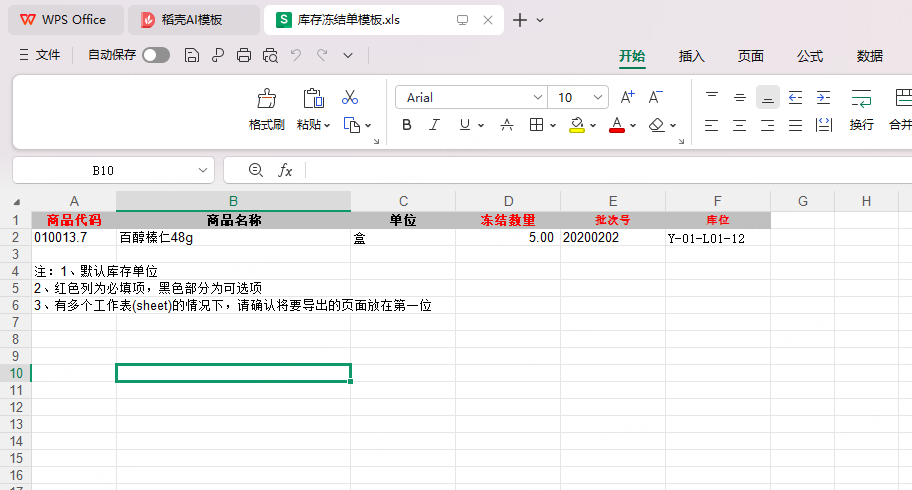The height and width of the screenshot is (490, 912).
Task: Apply the yellow fill color swatch
Action: coord(576,125)
